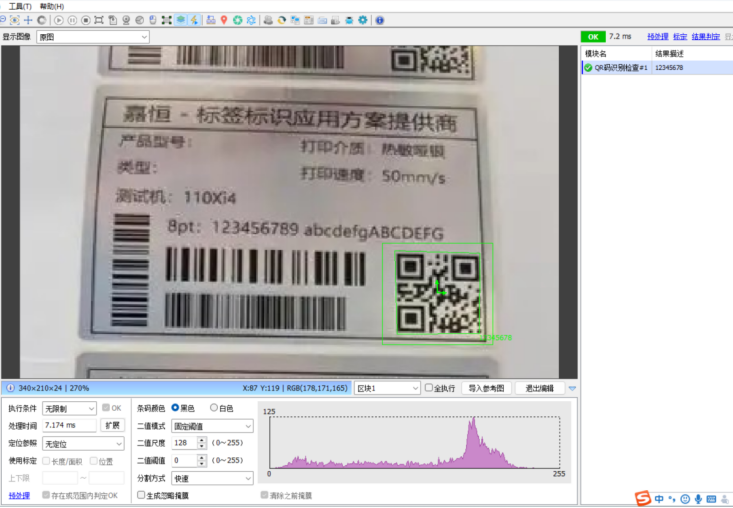Image resolution: width=733 pixels, height=508 pixels.
Task: Click the orange-blue refresh cycle icon
Action: [x=281, y=20]
